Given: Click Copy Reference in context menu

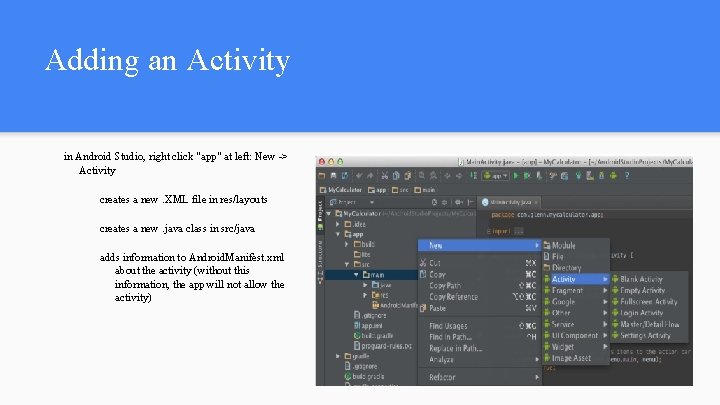Looking at the screenshot, I should pos(479,297).
